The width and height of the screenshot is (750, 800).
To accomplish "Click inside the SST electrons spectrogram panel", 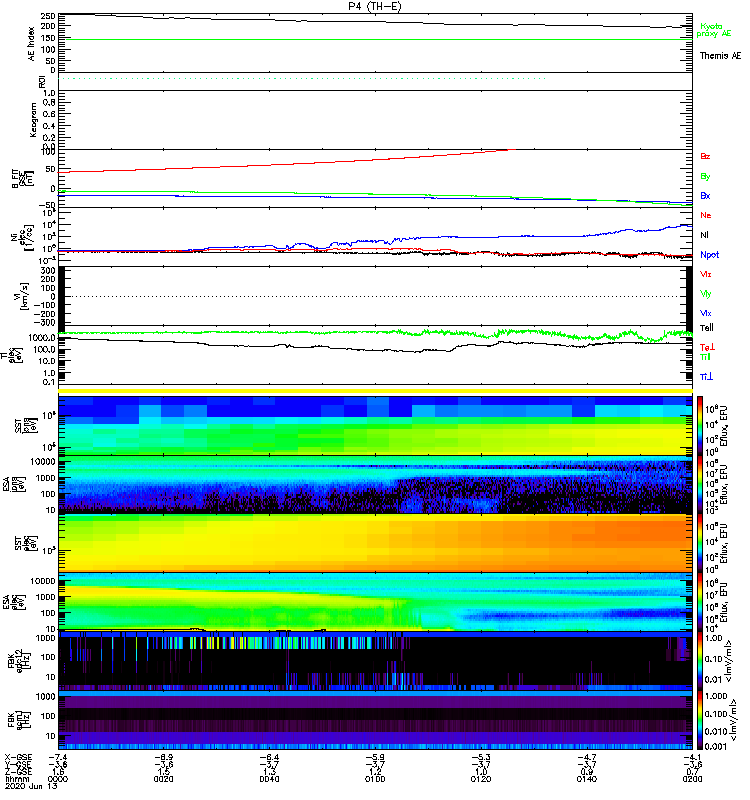I will 375,543.
